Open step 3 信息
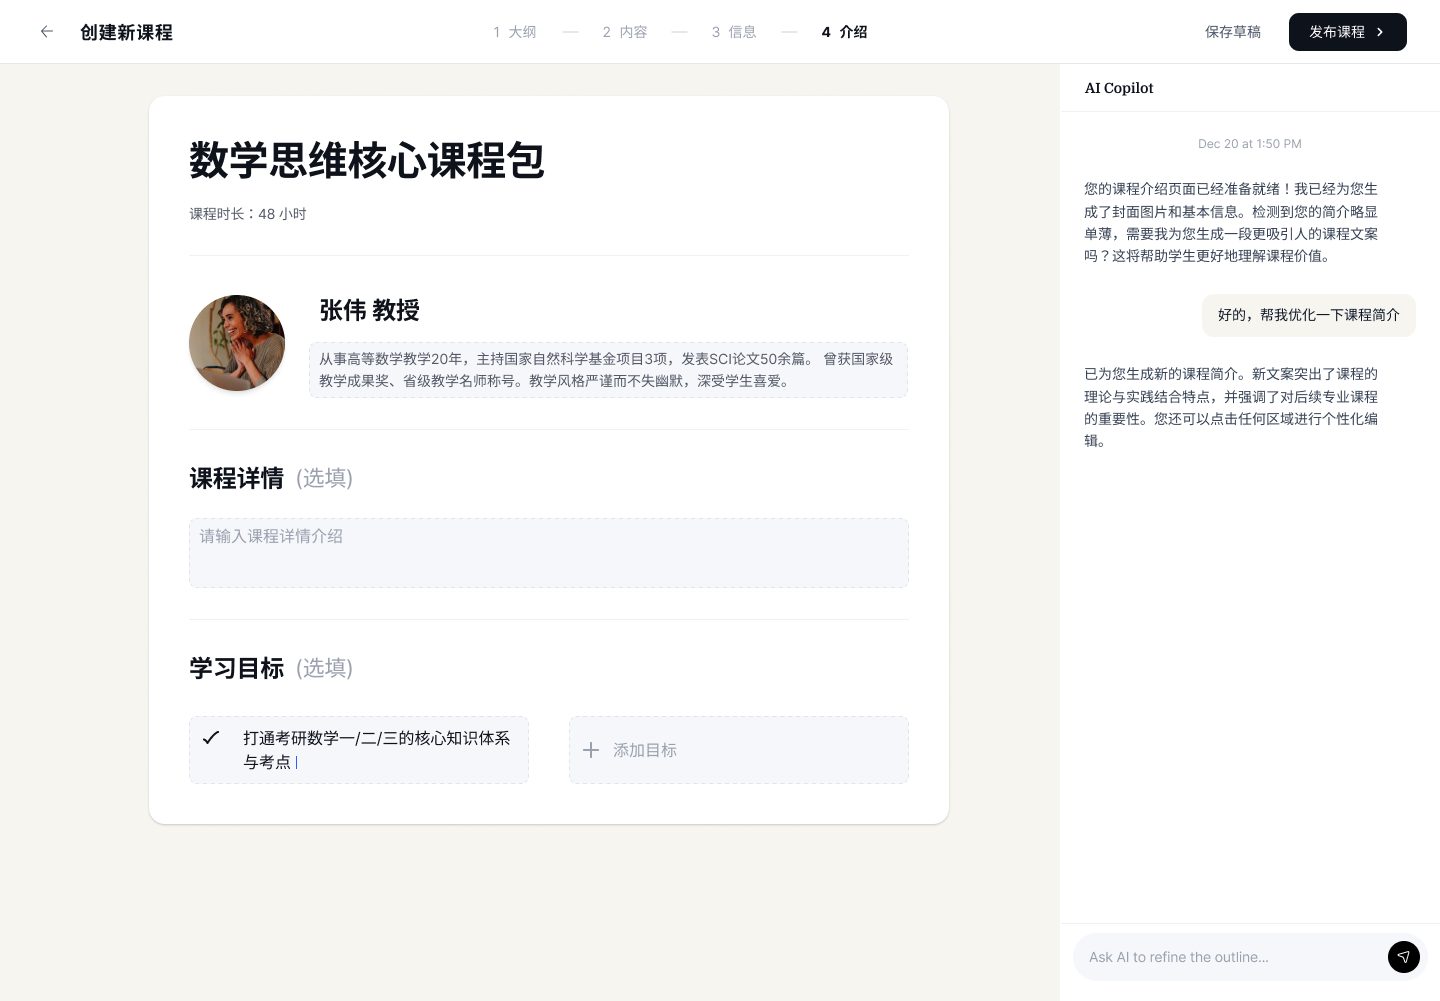The width and height of the screenshot is (1440, 1001). pyautogui.click(x=733, y=31)
